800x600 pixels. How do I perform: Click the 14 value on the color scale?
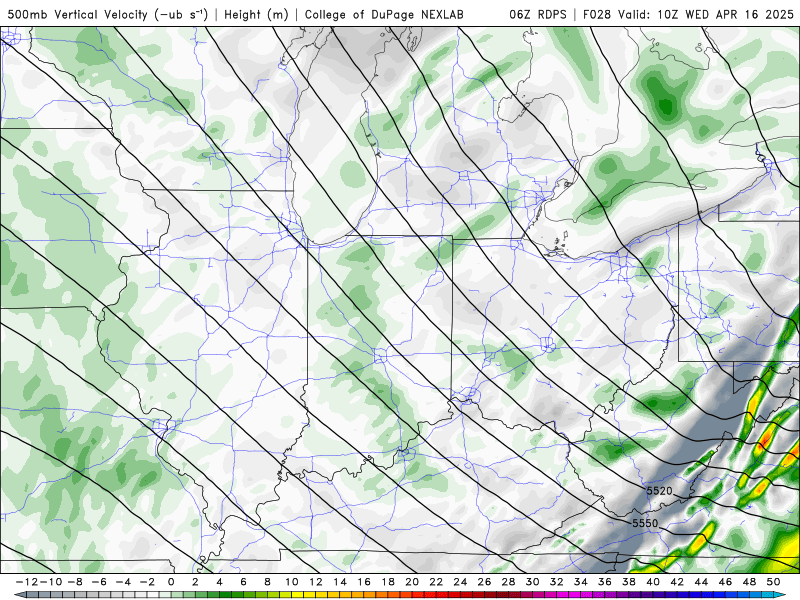pos(340,582)
